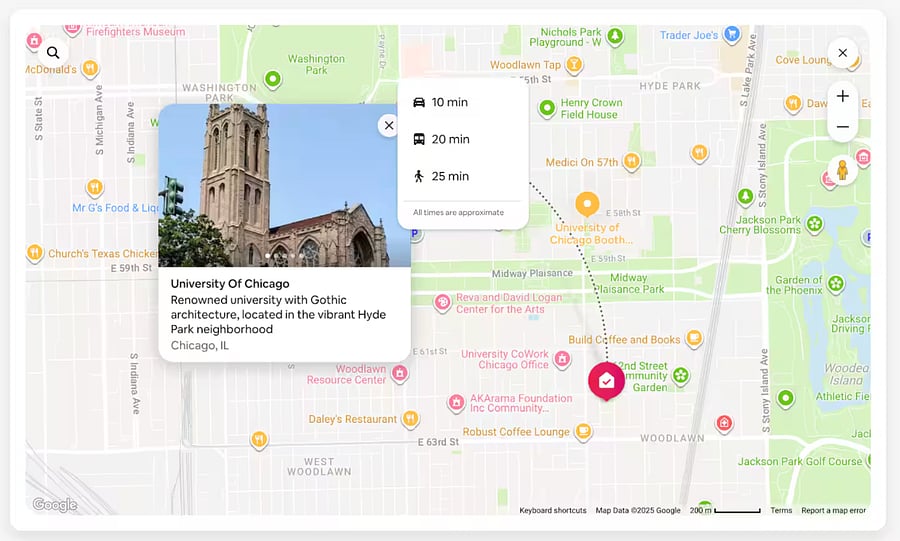Close the University Of Chicago info card
The image size is (900, 541).
tap(389, 125)
